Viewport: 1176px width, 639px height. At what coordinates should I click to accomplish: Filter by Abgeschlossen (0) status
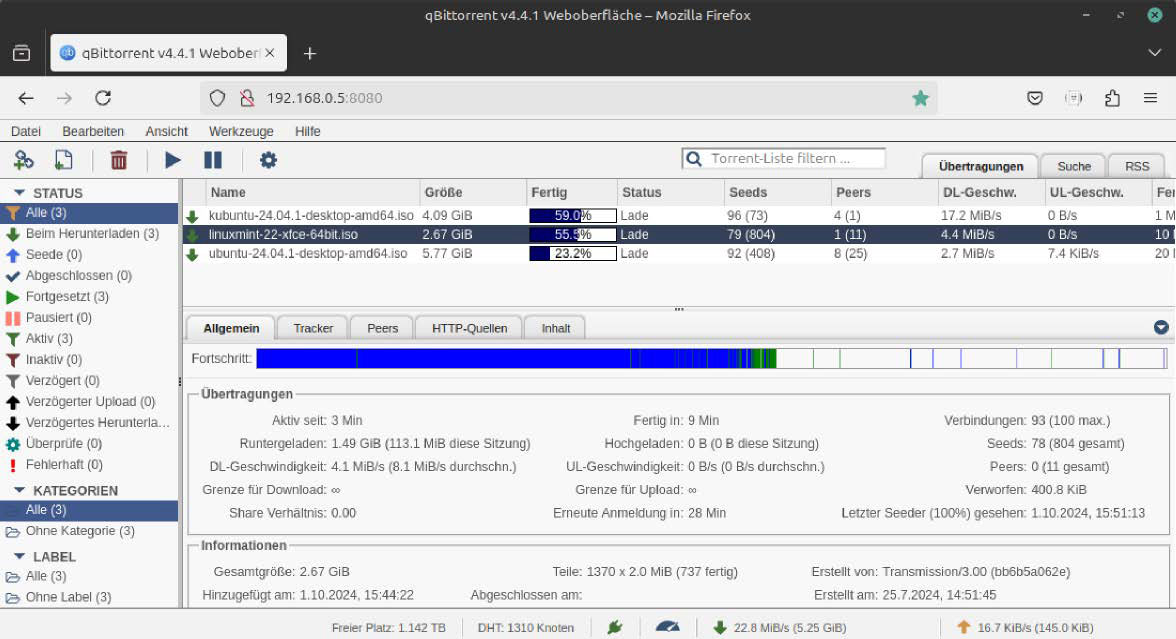88,276
